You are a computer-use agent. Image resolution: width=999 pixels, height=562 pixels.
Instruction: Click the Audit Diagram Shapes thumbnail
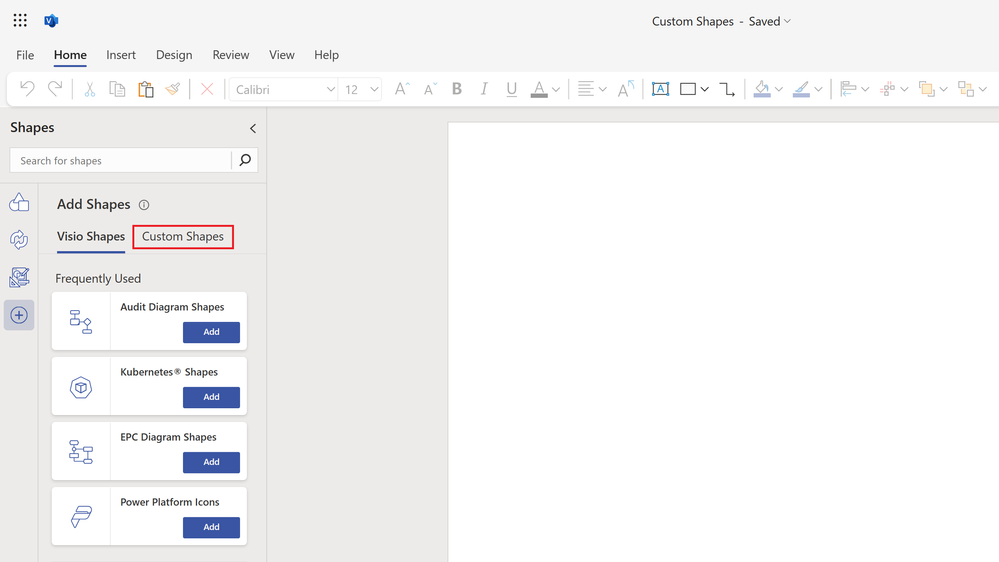(81, 321)
